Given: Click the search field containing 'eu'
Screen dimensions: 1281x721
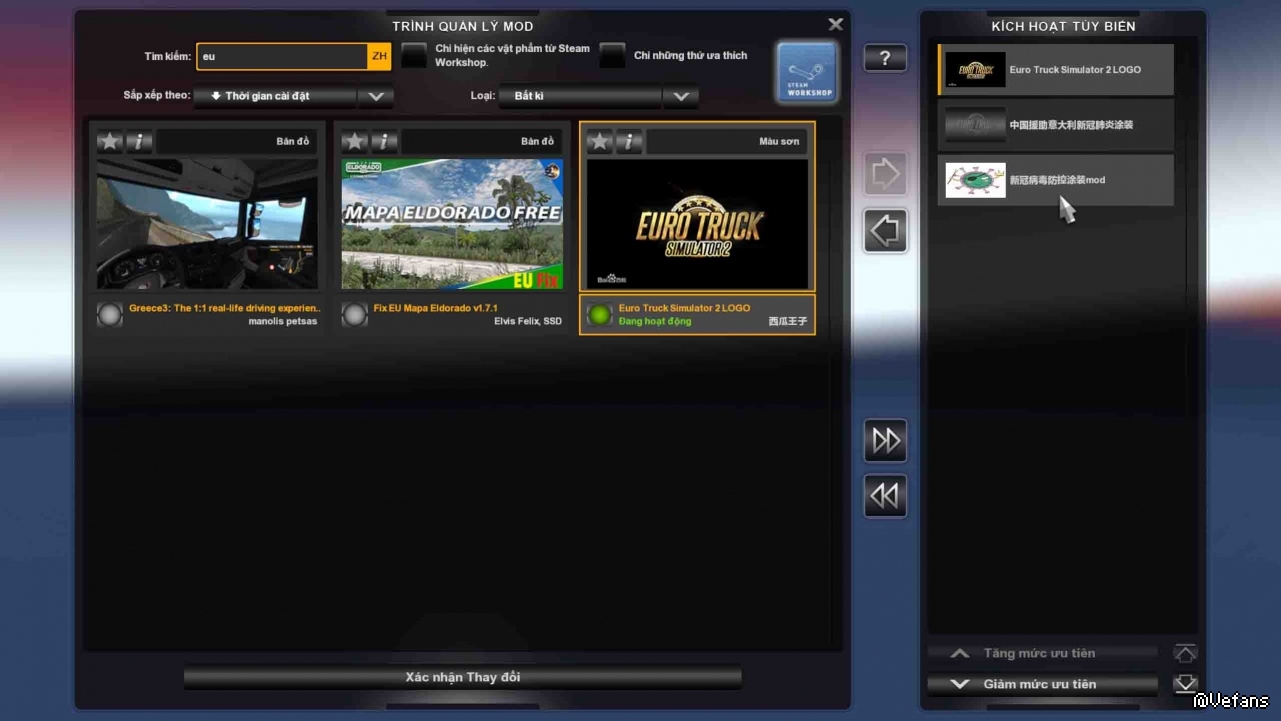Looking at the screenshot, I should [x=282, y=56].
